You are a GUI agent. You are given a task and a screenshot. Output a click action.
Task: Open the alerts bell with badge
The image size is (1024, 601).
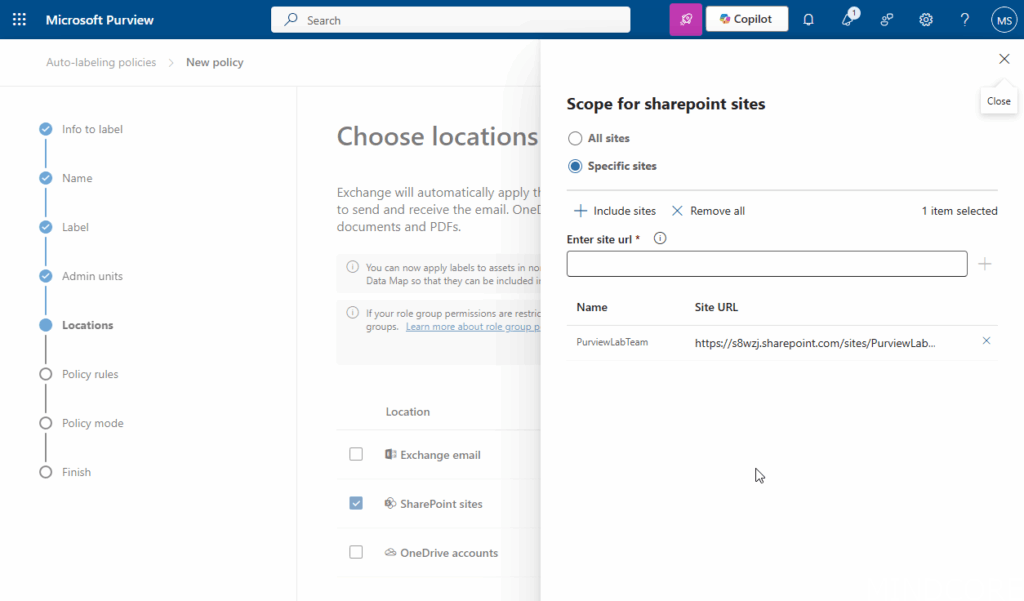click(x=848, y=19)
